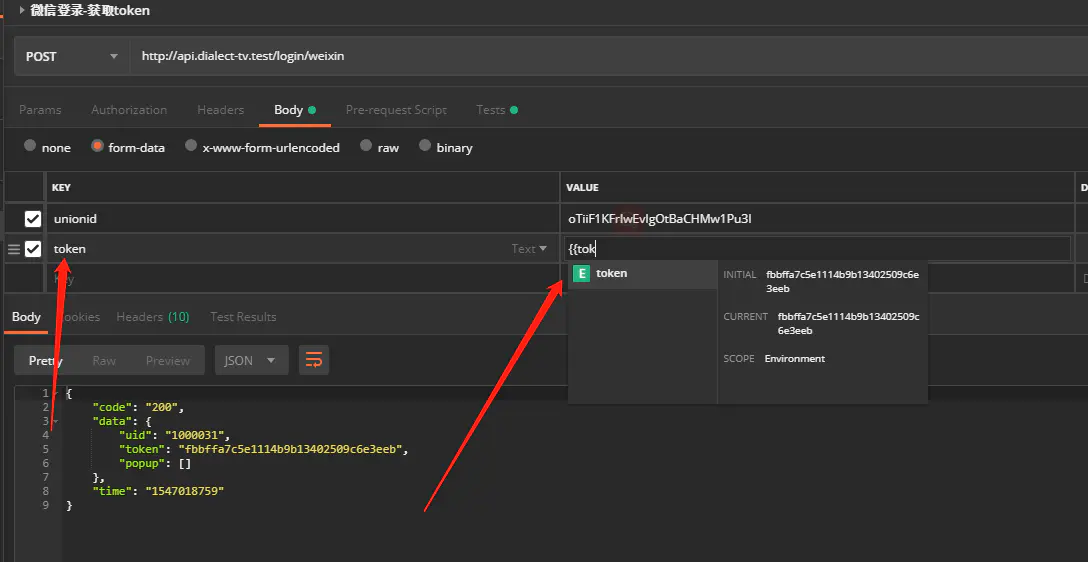Open the response Headers (10) tab

(x=153, y=316)
